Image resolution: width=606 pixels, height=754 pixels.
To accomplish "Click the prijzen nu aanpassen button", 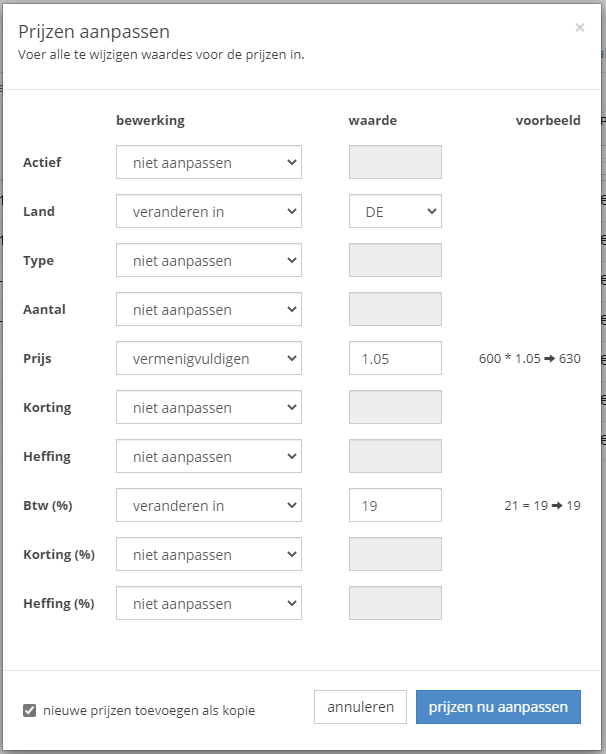I will pyautogui.click(x=498, y=707).
